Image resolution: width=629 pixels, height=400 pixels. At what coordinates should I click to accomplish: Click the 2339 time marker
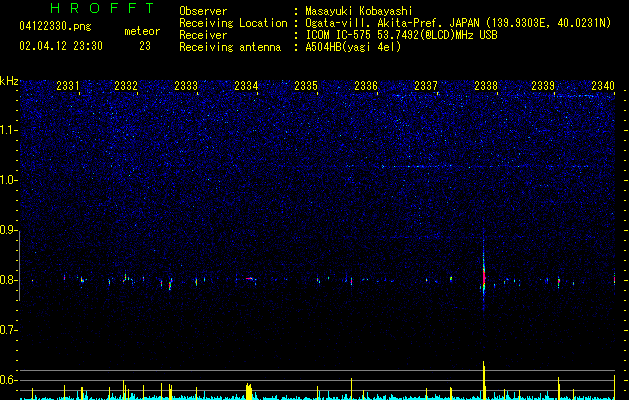point(543,86)
